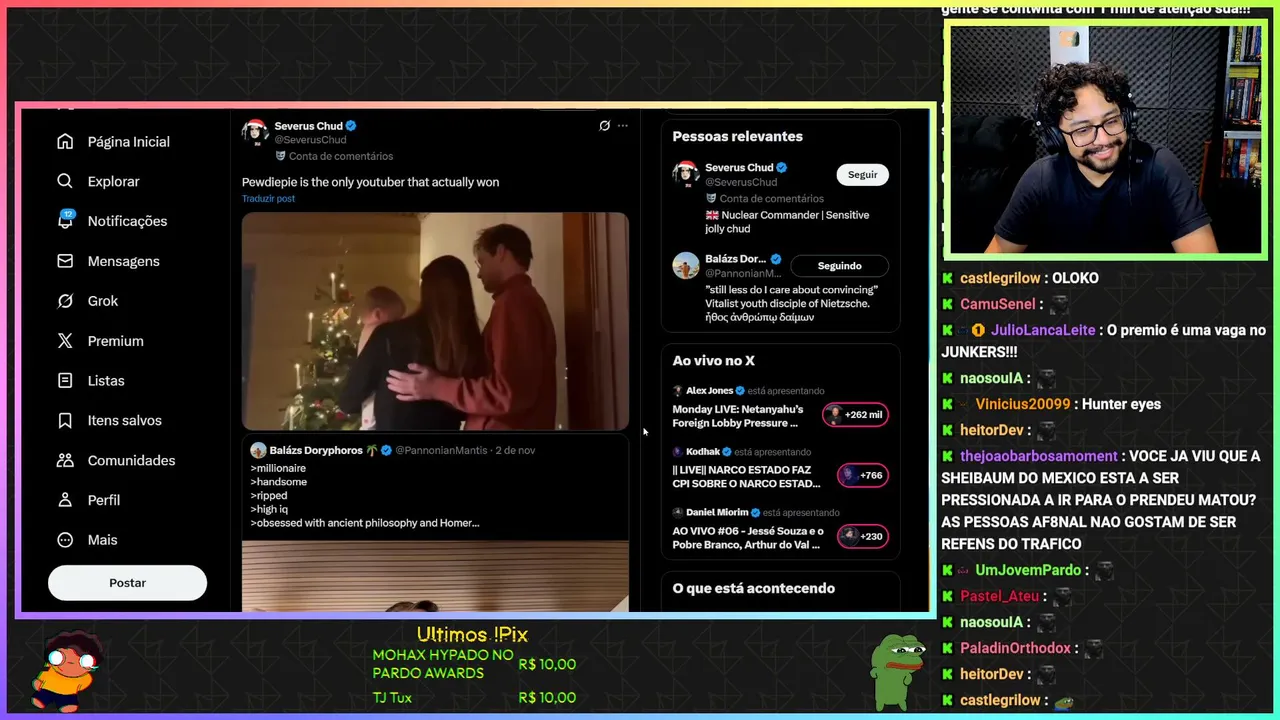Click the Postar button
Image resolution: width=1280 pixels, height=720 pixels.
point(127,583)
